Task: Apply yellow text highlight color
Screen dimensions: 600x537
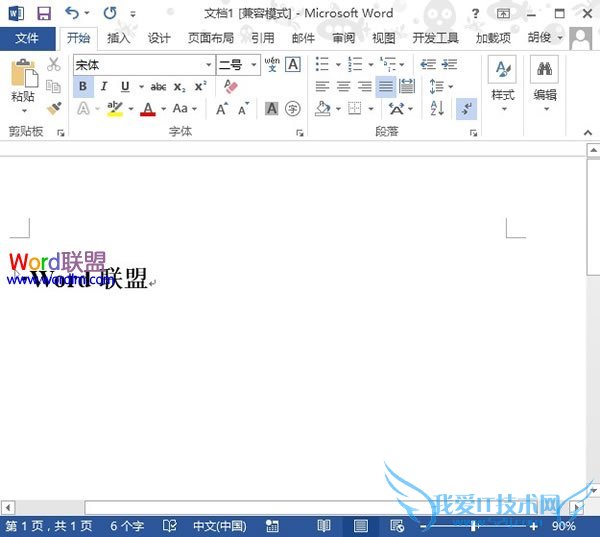Action: pyautogui.click(x=115, y=109)
